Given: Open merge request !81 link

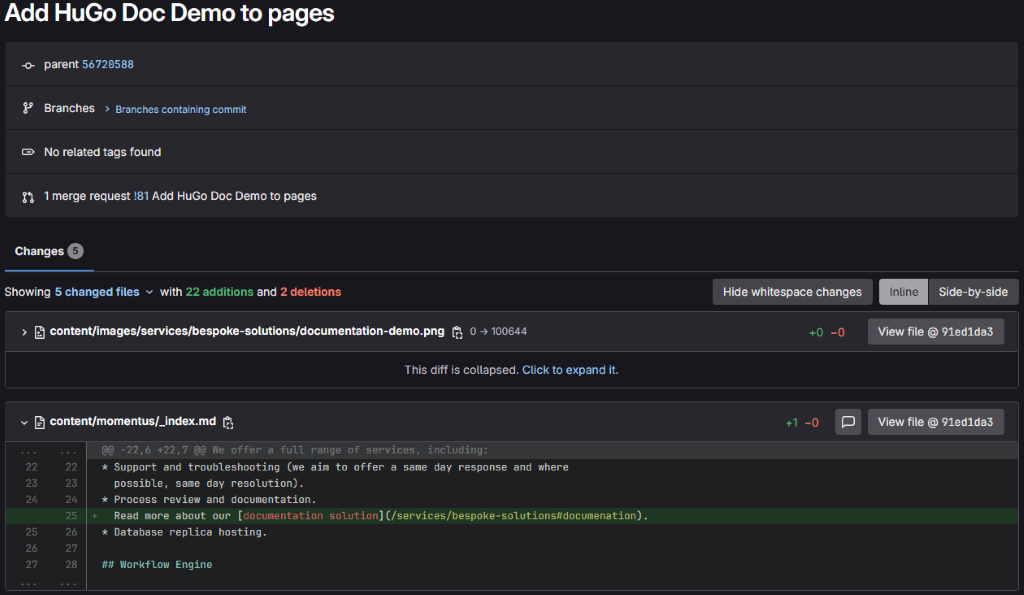Looking at the screenshot, I should pyautogui.click(x=141, y=196).
